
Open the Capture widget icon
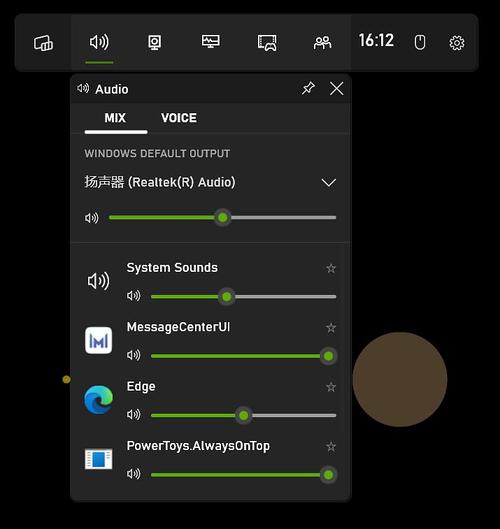(155, 43)
